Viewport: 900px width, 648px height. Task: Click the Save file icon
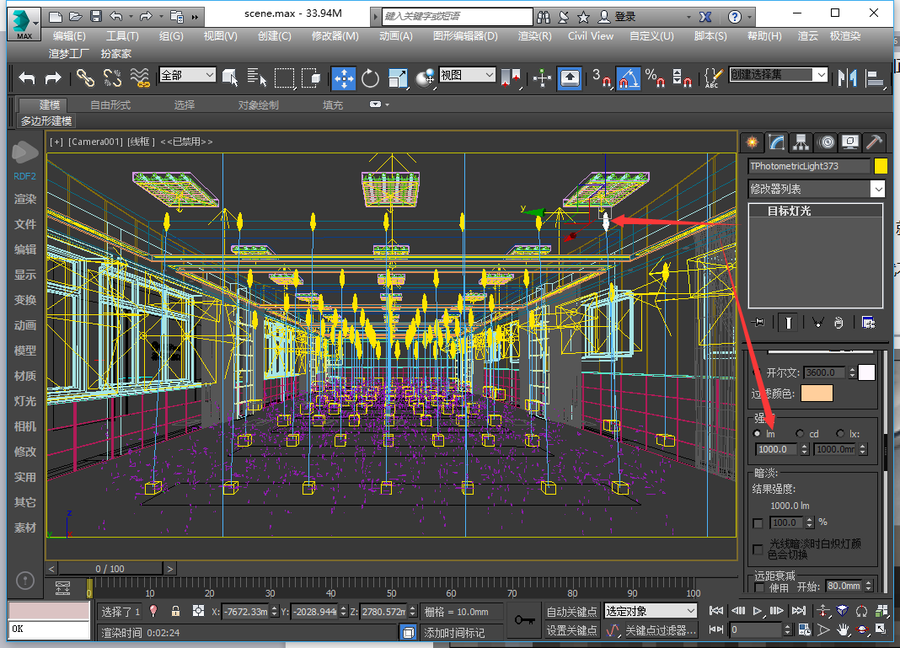point(96,16)
